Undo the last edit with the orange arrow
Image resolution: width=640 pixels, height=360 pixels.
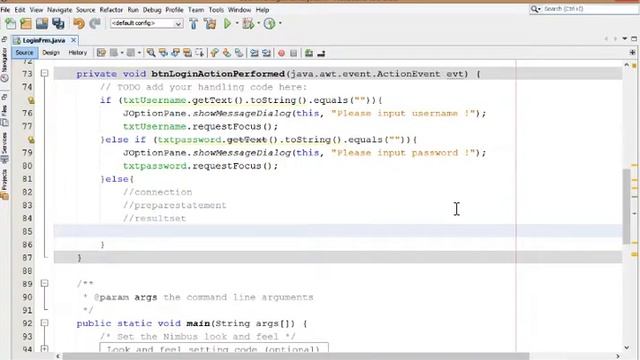pyautogui.click(x=79, y=24)
